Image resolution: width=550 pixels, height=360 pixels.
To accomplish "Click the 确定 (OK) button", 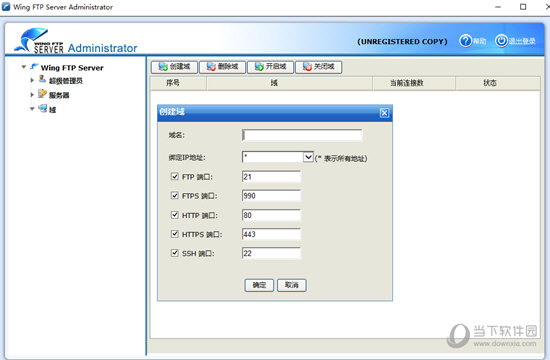I will (x=259, y=285).
